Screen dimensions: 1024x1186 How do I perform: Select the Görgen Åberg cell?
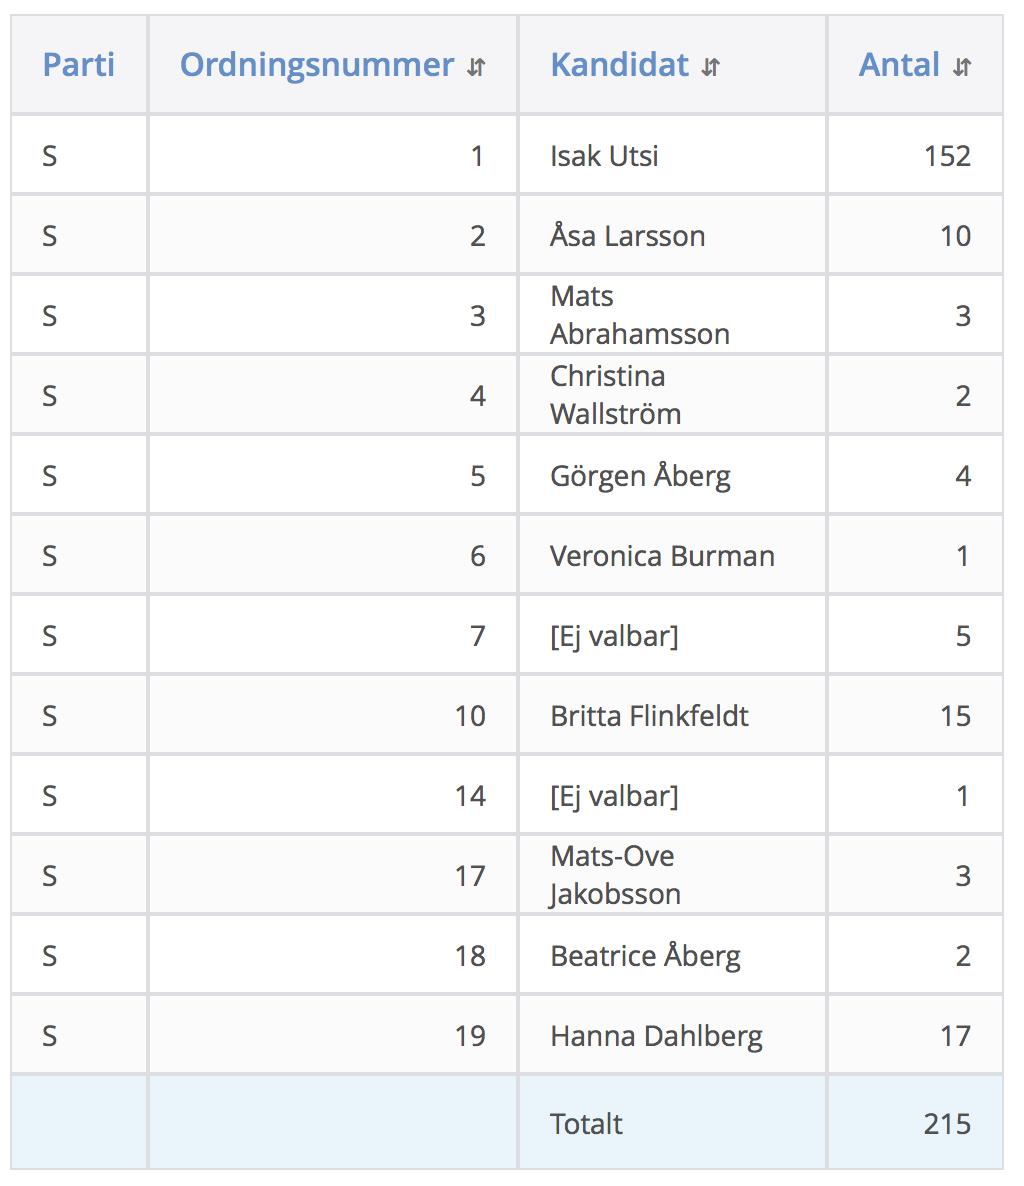672,475
